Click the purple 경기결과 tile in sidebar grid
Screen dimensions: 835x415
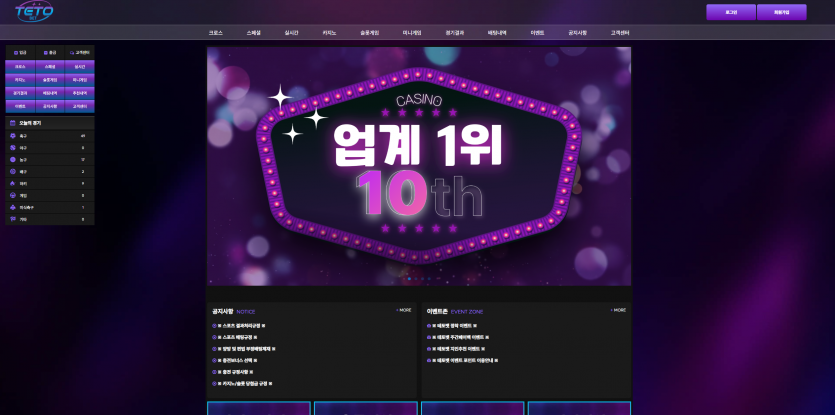tap(20, 93)
